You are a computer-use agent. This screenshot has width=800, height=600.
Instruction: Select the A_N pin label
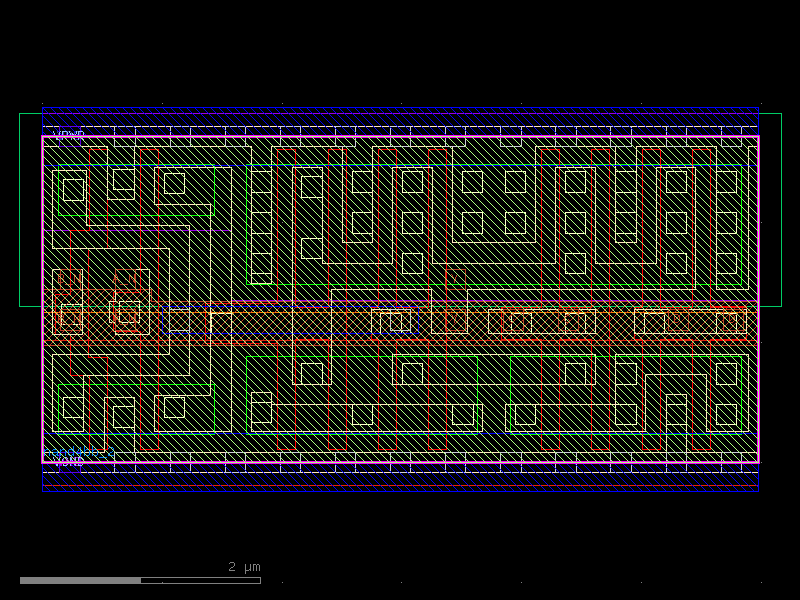tap(124, 278)
